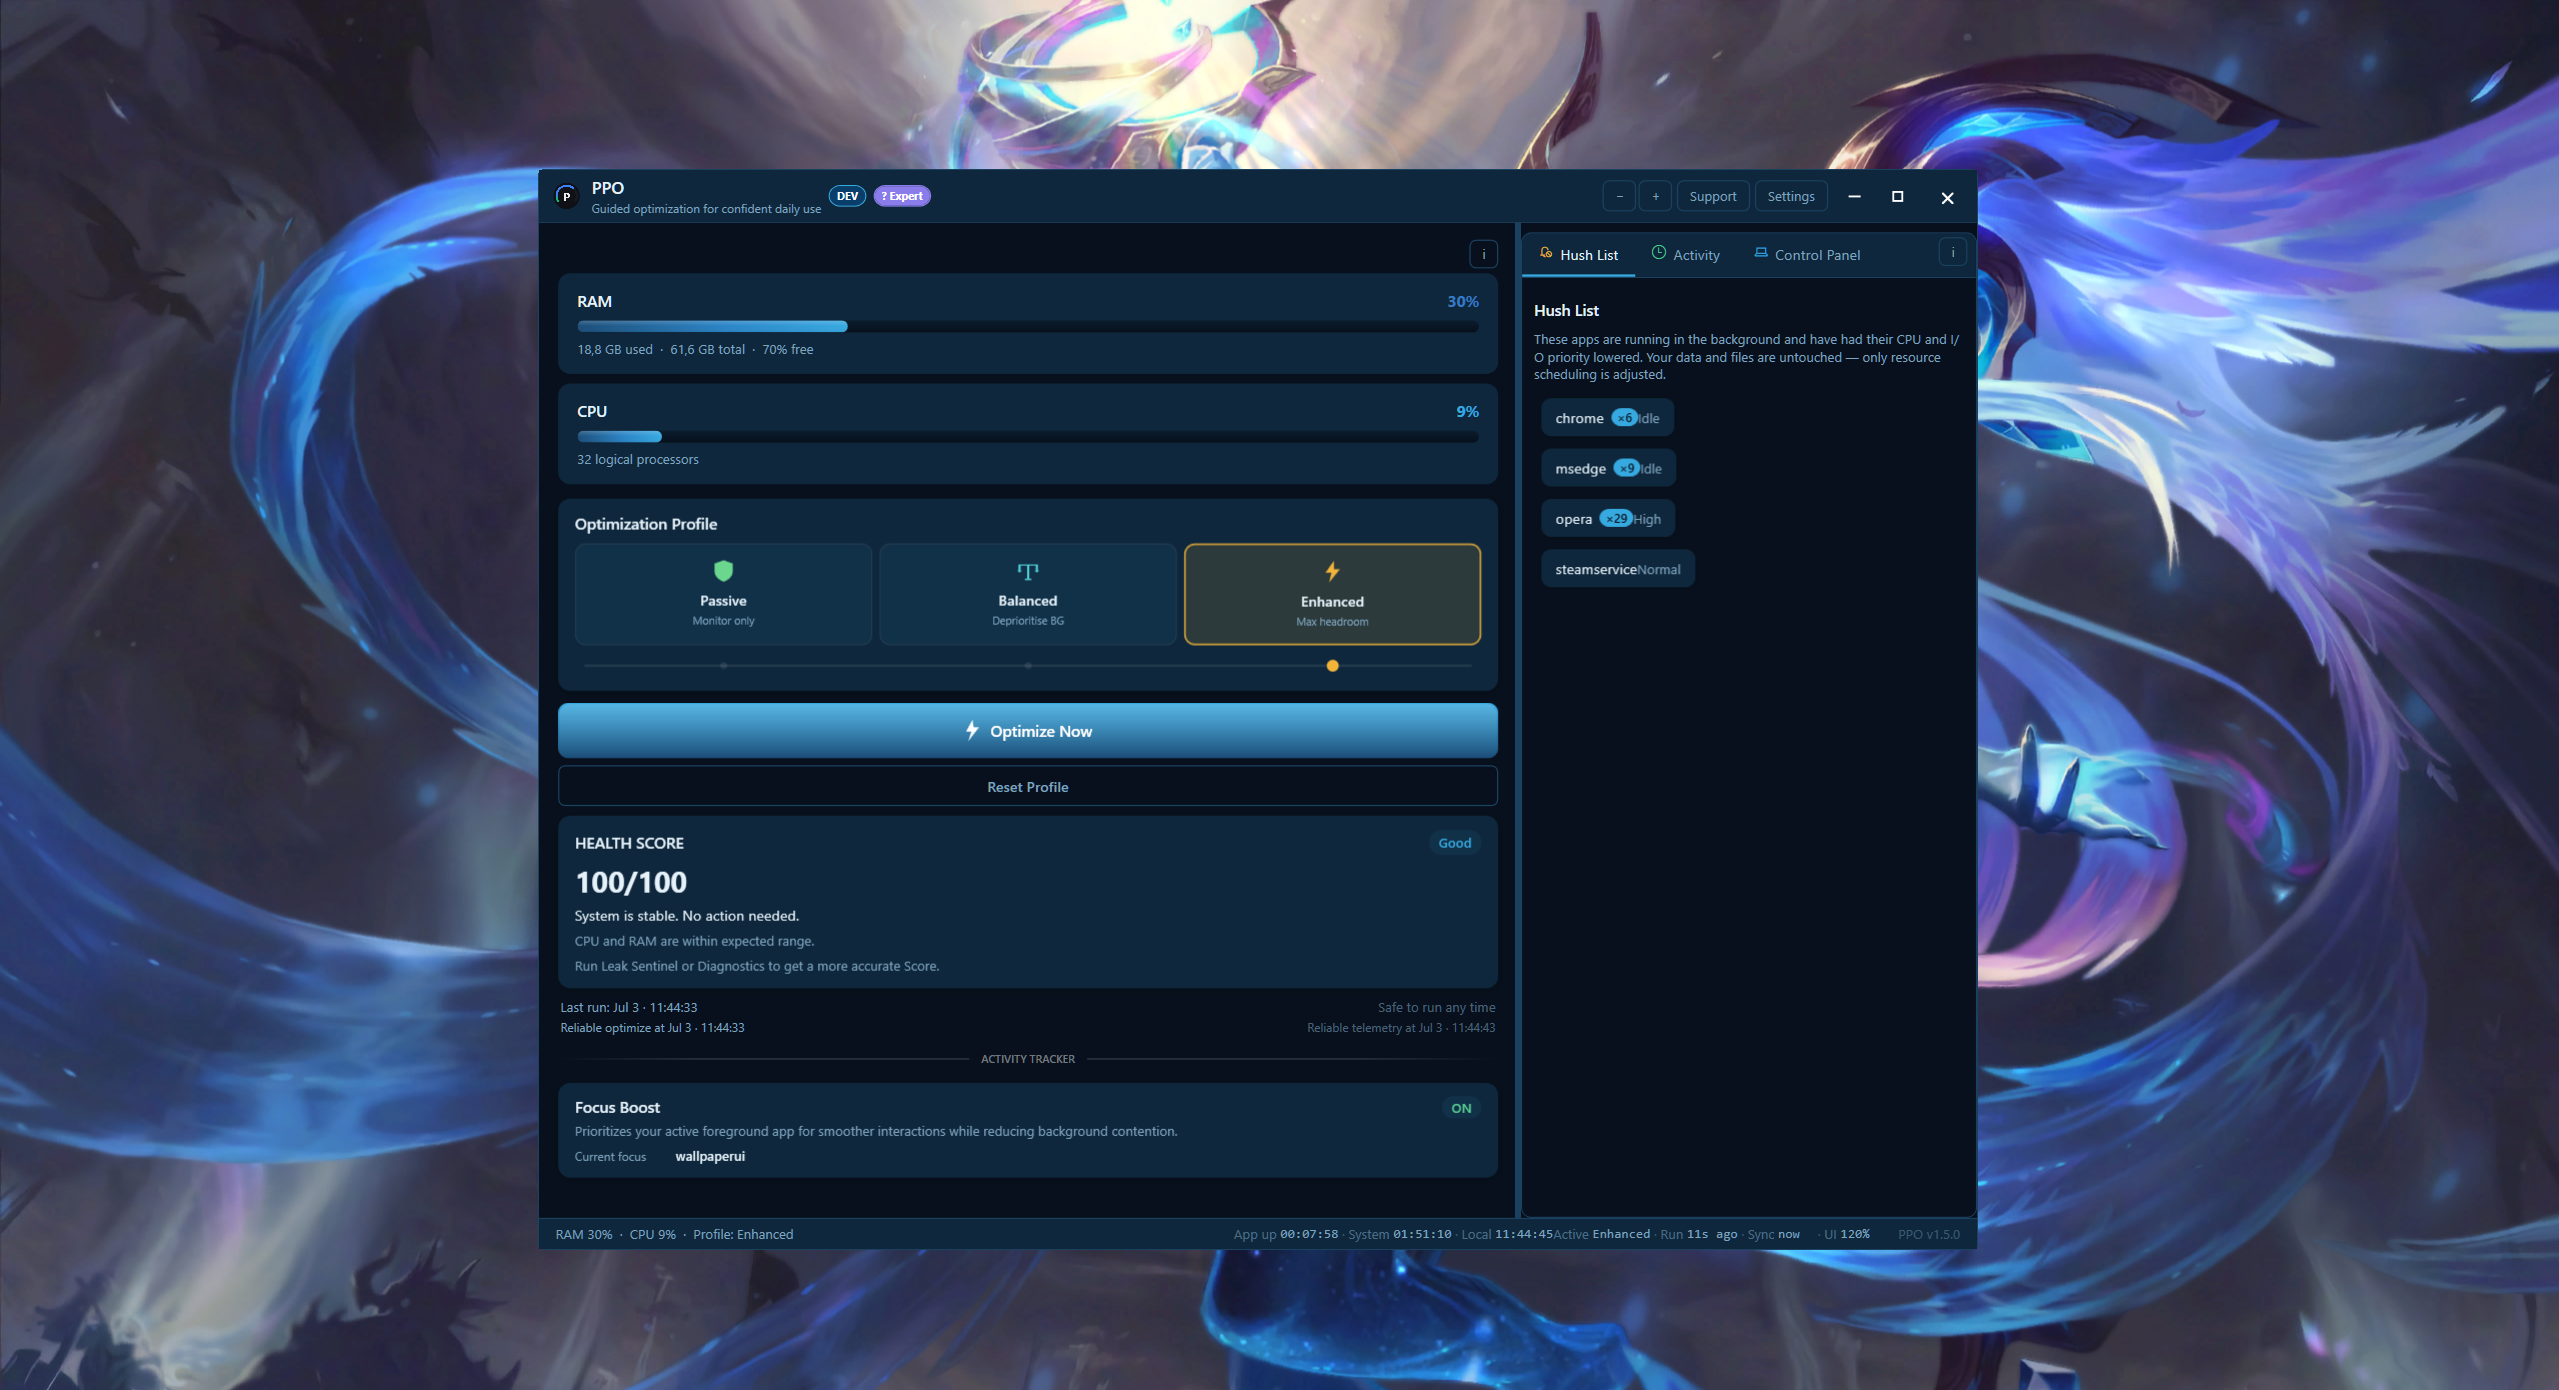Click the 'System 01:51:10' status entry
Image resolution: width=2559 pixels, height=1390 pixels.
pyautogui.click(x=1399, y=1235)
